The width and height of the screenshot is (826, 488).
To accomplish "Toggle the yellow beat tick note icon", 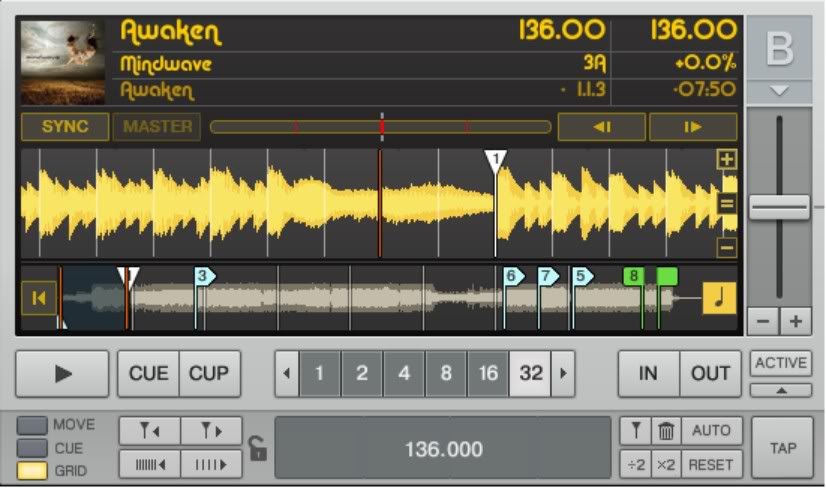I will (719, 298).
